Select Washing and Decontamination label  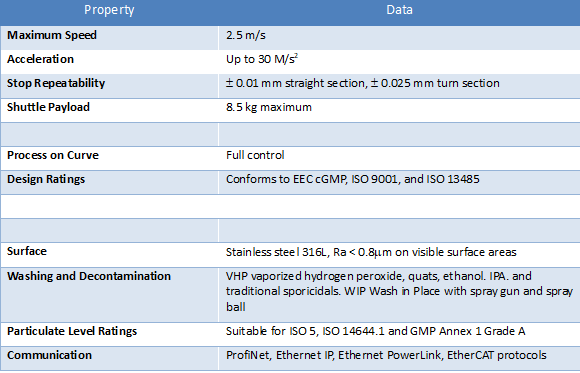click(89, 276)
